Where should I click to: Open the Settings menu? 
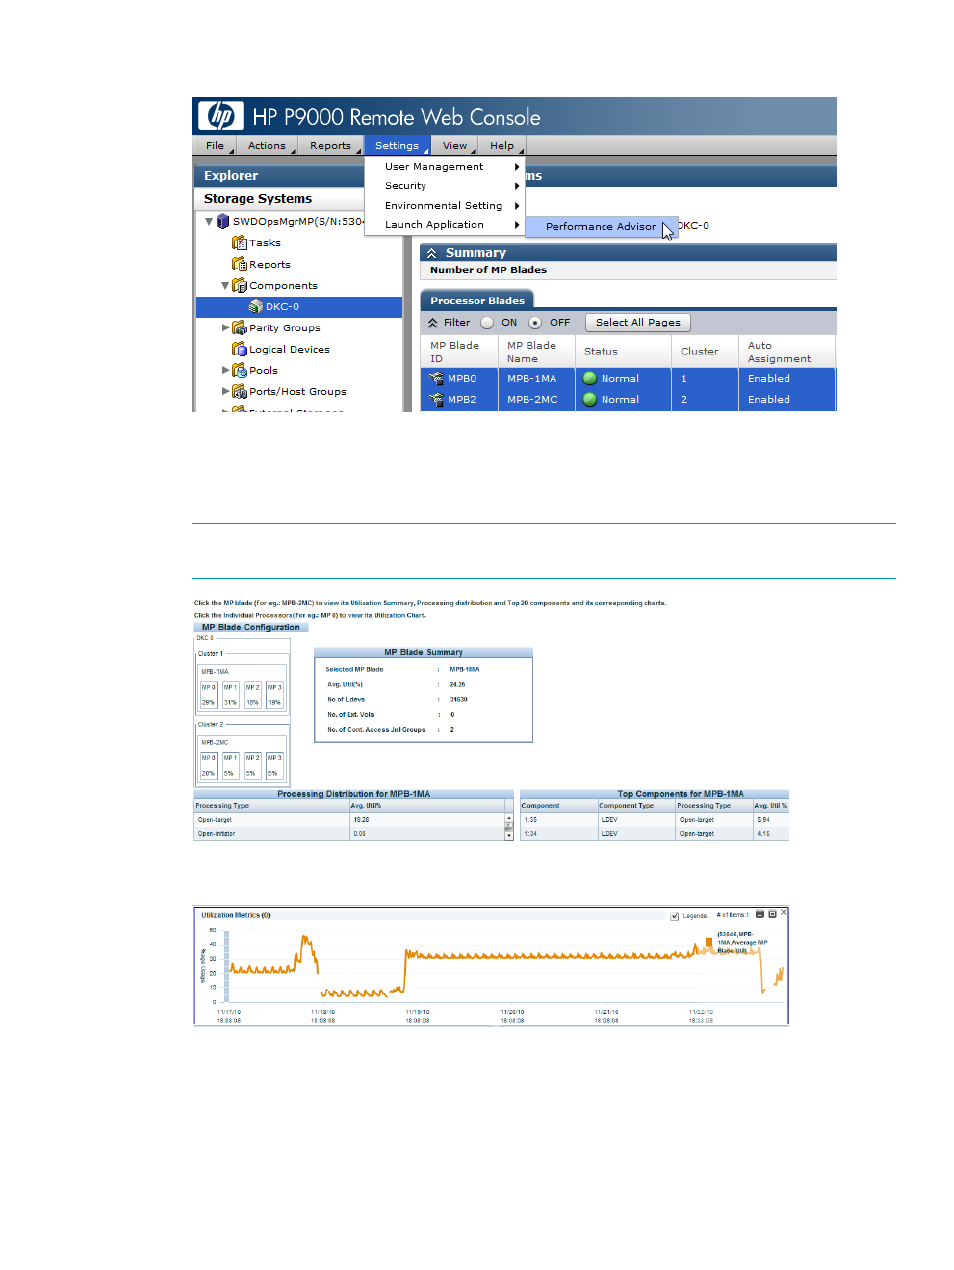[397, 146]
